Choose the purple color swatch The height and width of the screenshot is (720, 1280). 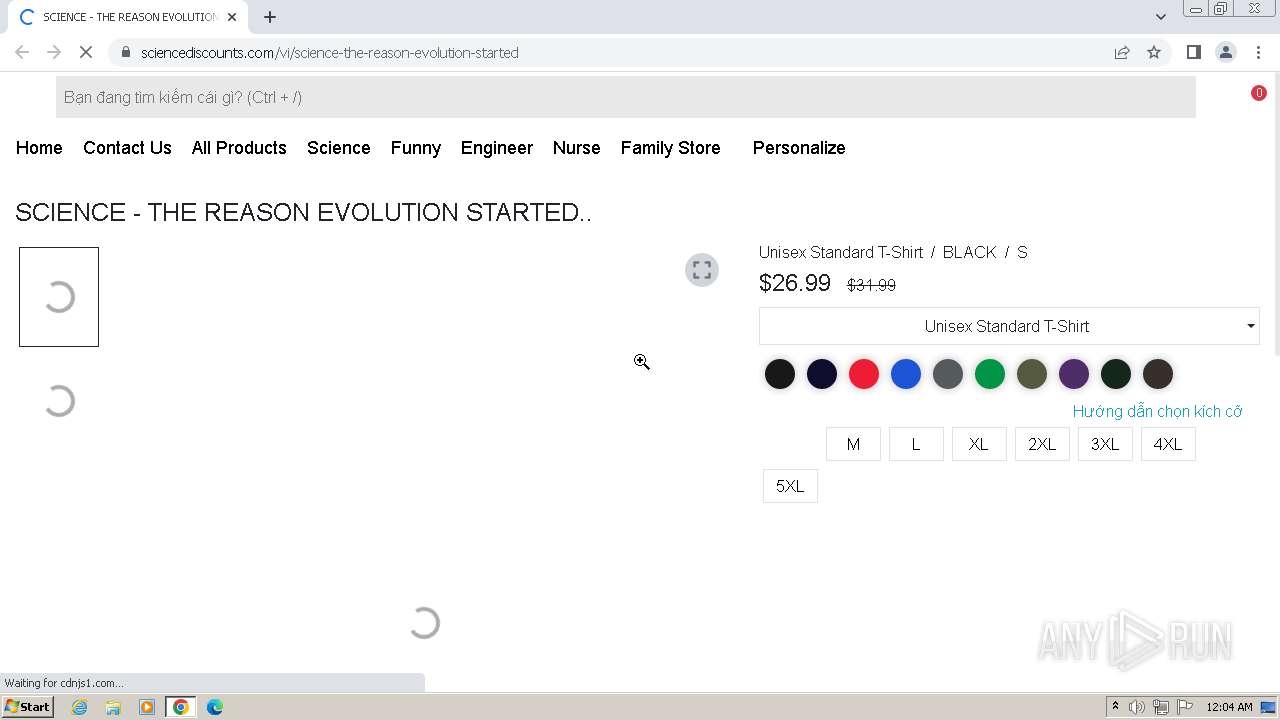coord(1074,374)
